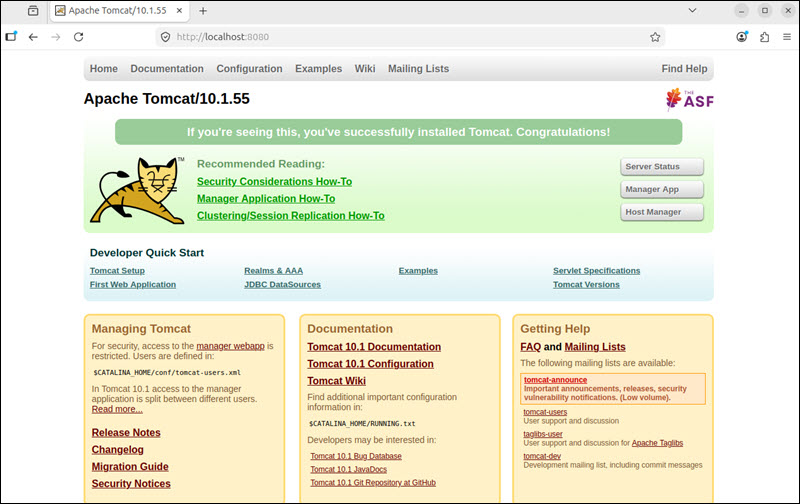Screen dimensions: 800x504
Task: Open Home in the Tomcat navigation bar
Action: pos(104,69)
